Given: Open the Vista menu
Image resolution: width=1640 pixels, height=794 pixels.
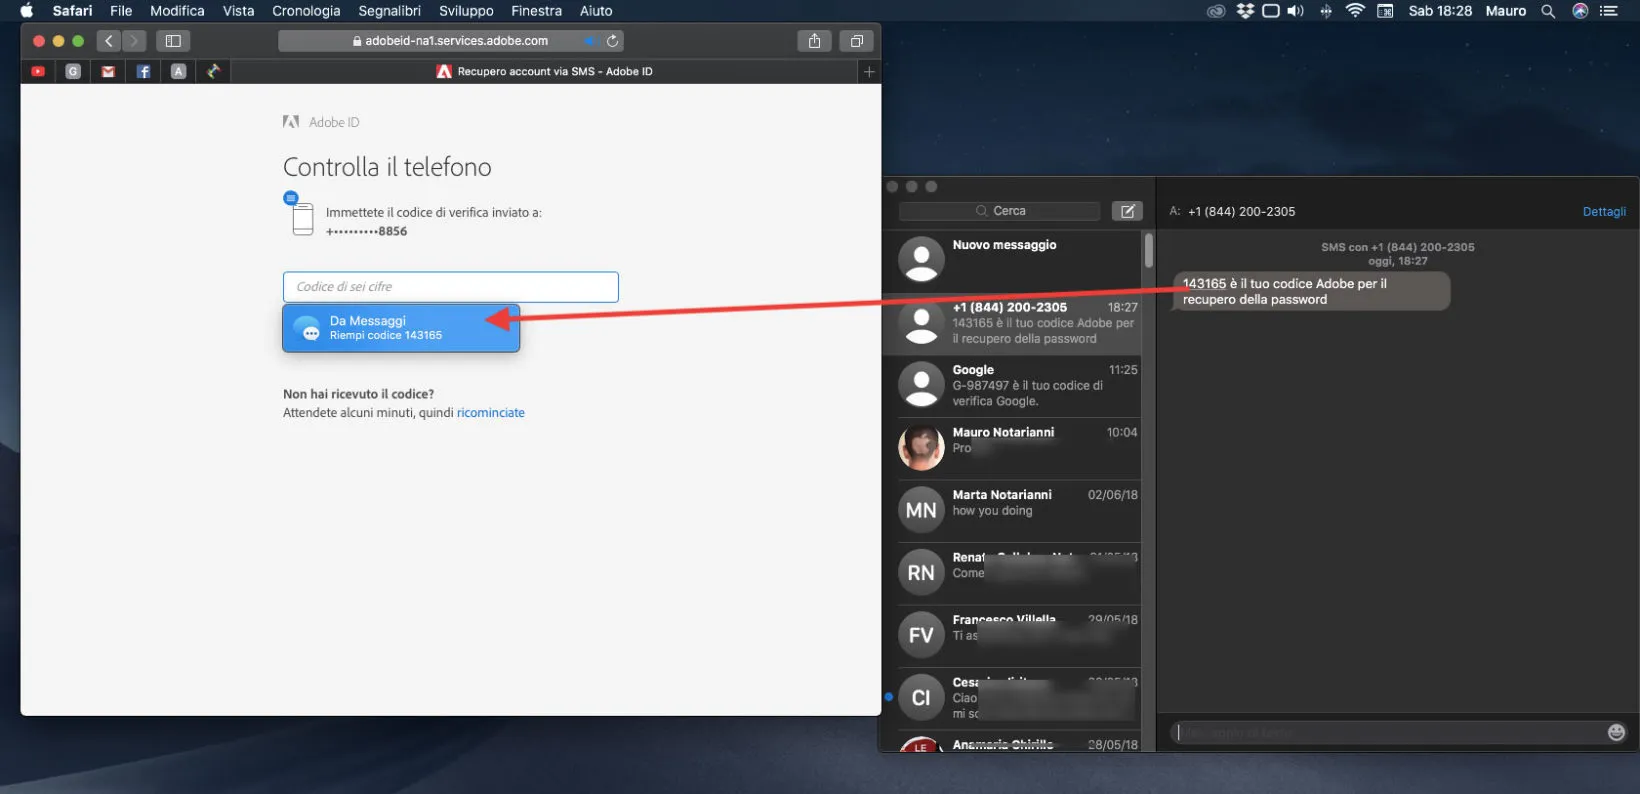Looking at the screenshot, I should [x=238, y=11].
